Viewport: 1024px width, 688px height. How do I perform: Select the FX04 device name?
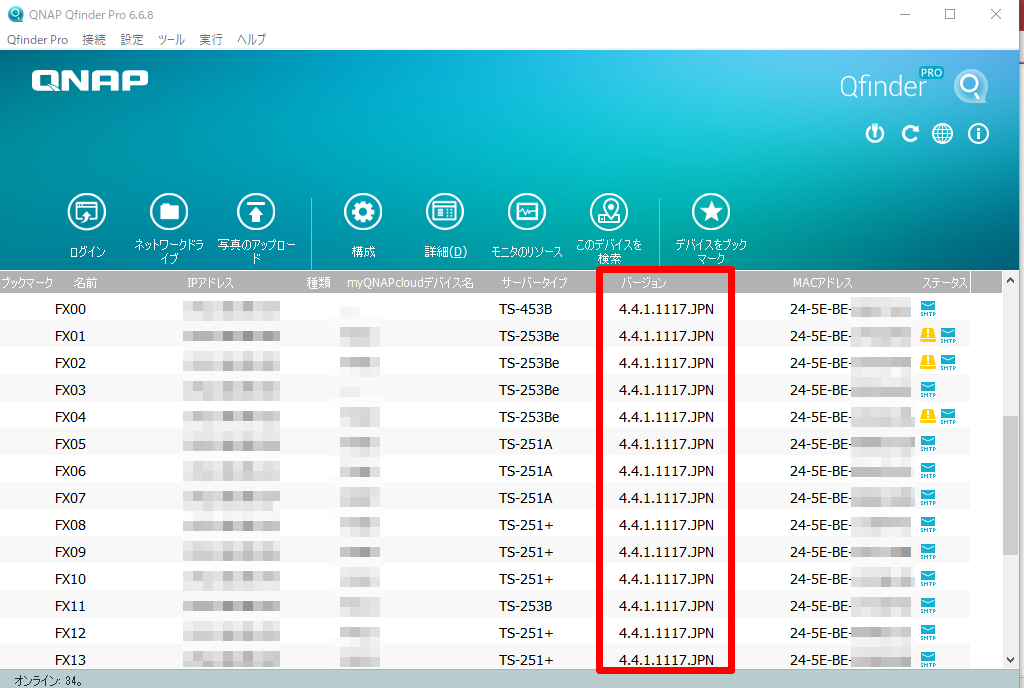71,416
